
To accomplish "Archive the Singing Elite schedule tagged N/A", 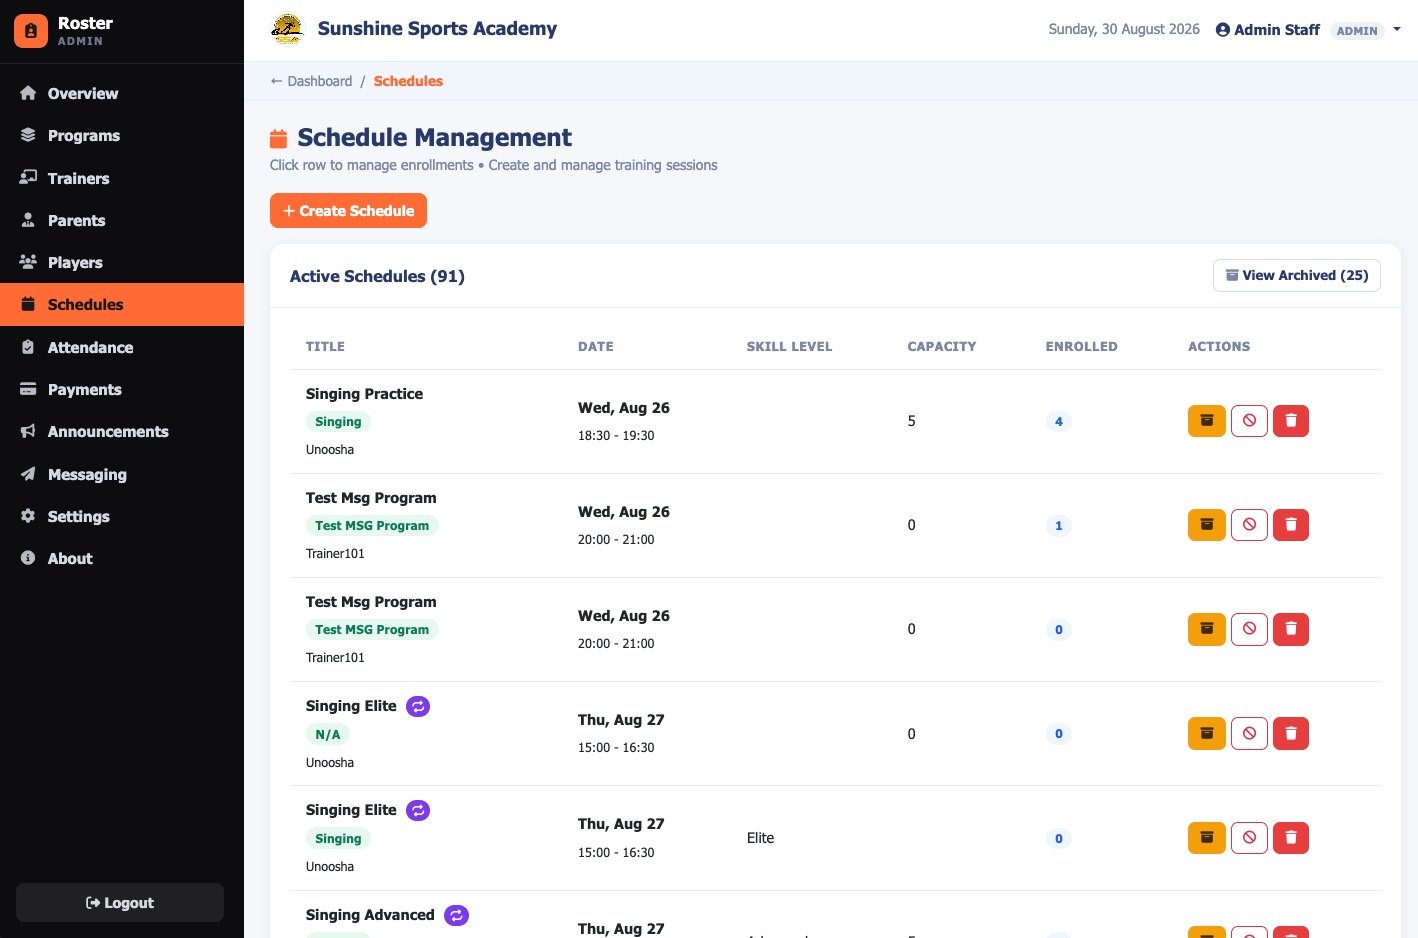I will (1207, 734).
